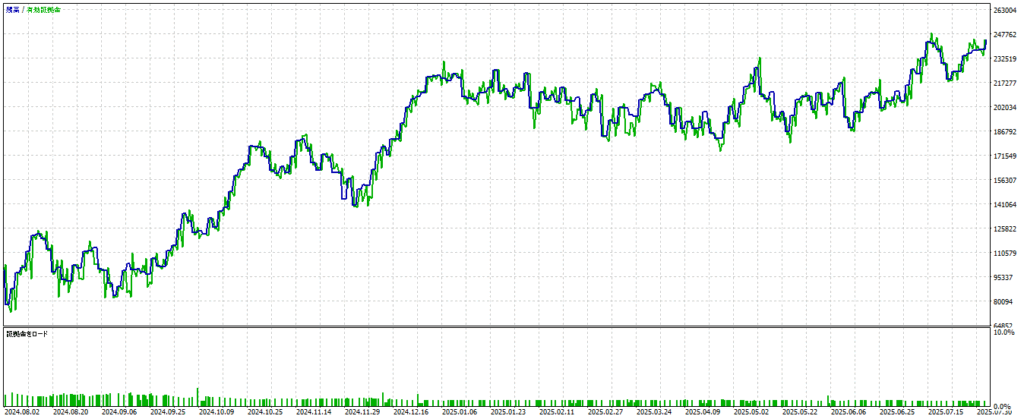Click the tallest deposit load bar near 2024.10.09
Screen dimensions: 1024x419
[199, 396]
